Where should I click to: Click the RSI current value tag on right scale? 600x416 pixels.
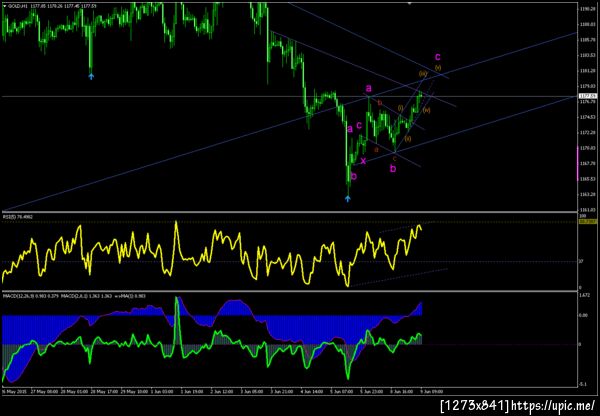point(589,221)
